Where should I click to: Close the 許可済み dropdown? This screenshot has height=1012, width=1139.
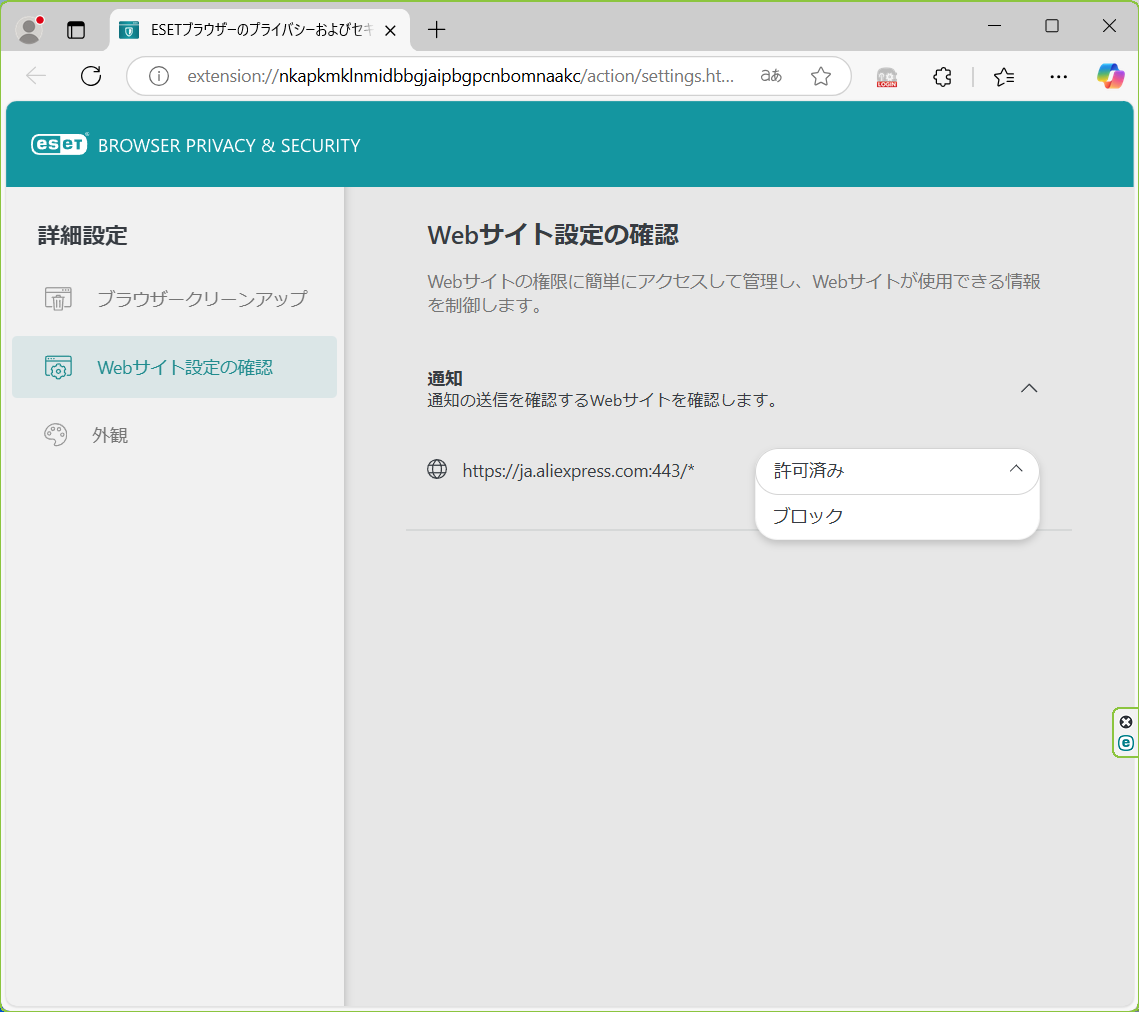click(x=897, y=471)
